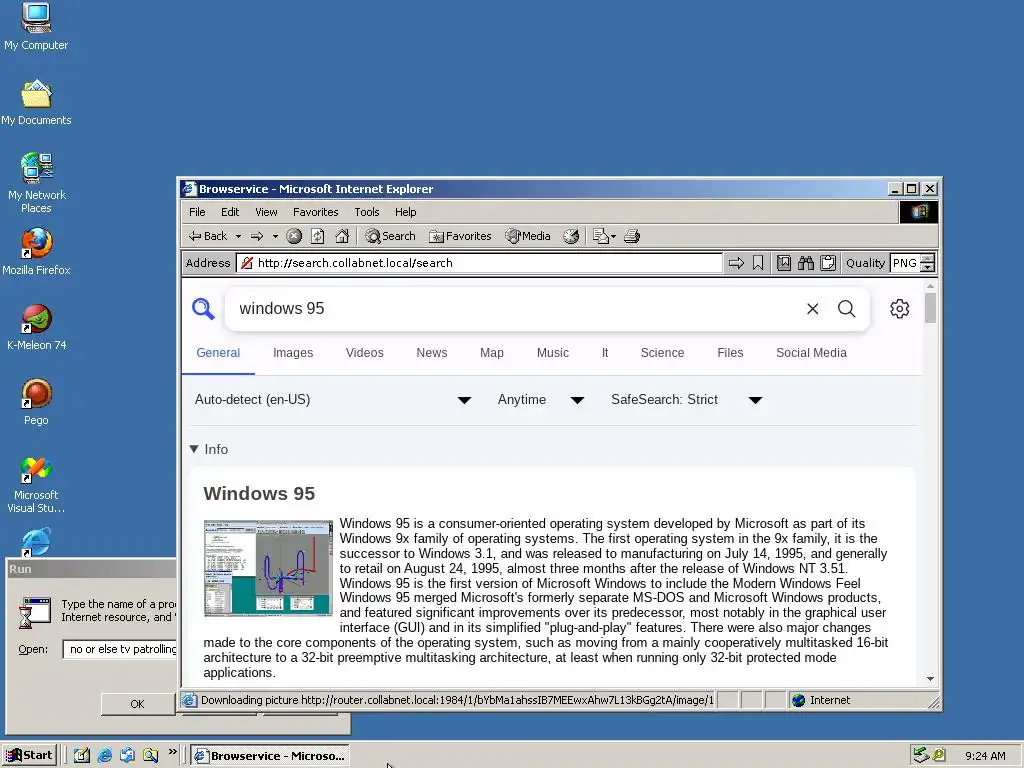Open My Network Places desktop icon
The width and height of the screenshot is (1024, 768).
(x=36, y=183)
